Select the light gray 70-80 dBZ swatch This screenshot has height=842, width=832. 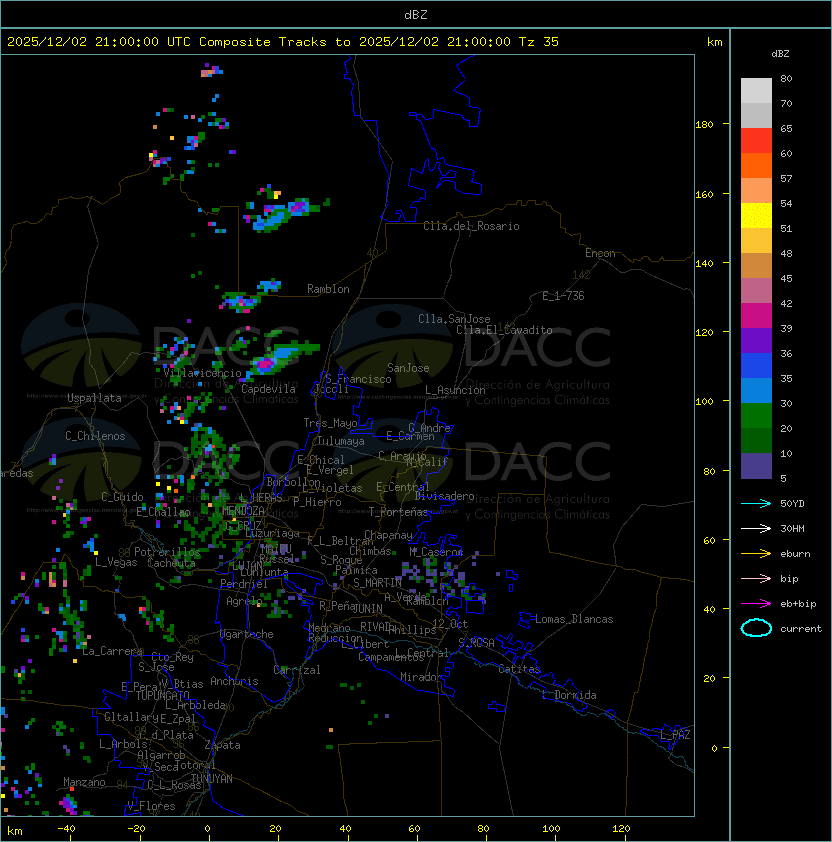click(x=756, y=90)
